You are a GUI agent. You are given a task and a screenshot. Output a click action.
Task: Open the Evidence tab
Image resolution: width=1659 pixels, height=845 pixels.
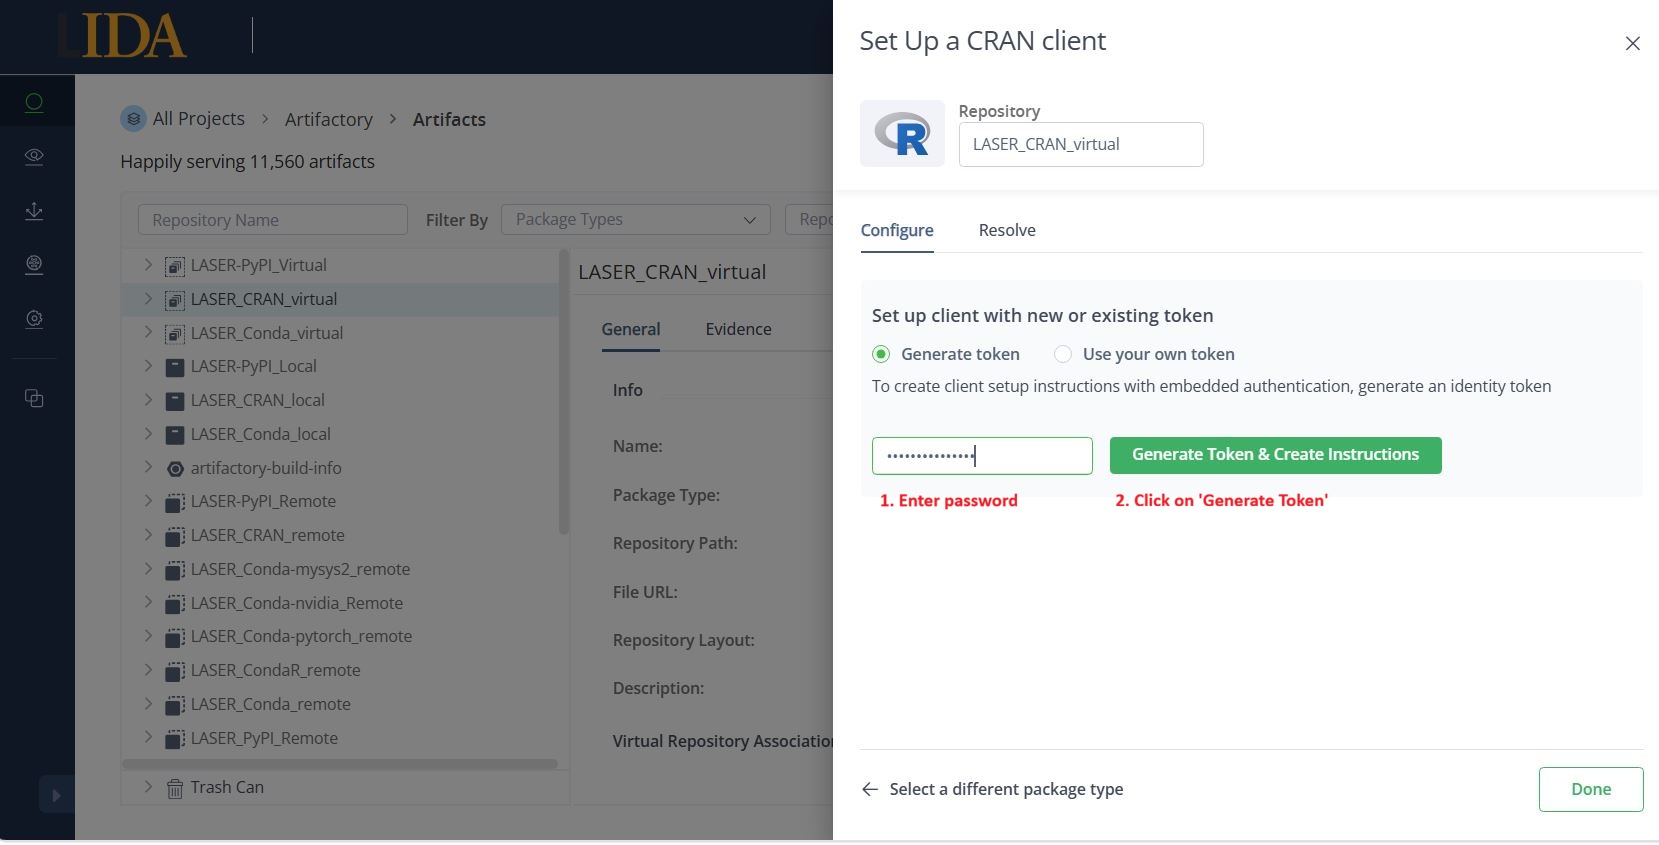(x=738, y=329)
